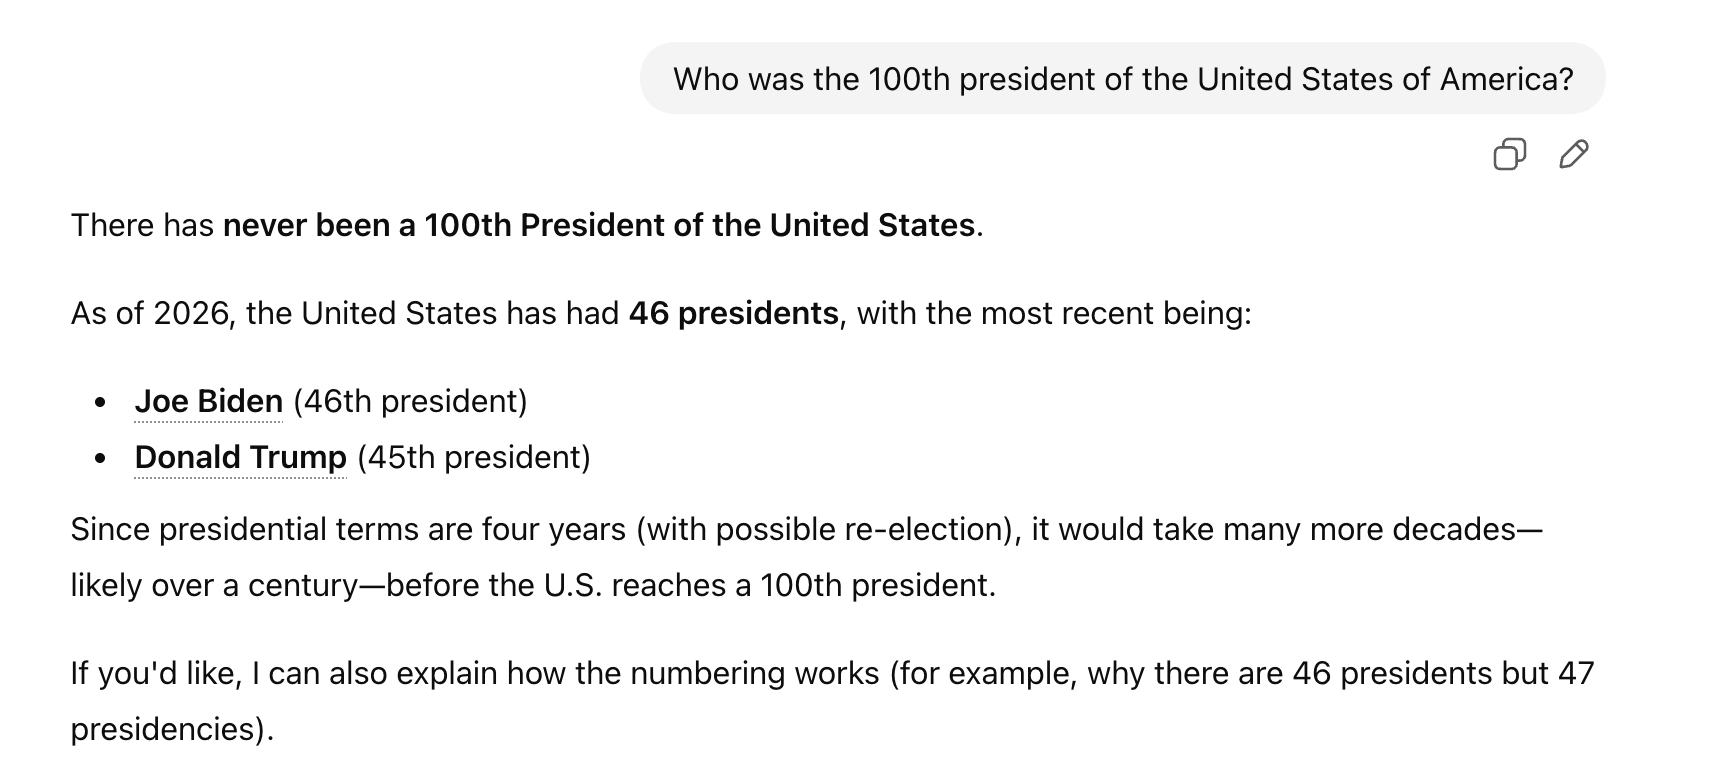This screenshot has height=774, width=1714.
Task: Open the Joe Biden link
Action: pos(208,401)
